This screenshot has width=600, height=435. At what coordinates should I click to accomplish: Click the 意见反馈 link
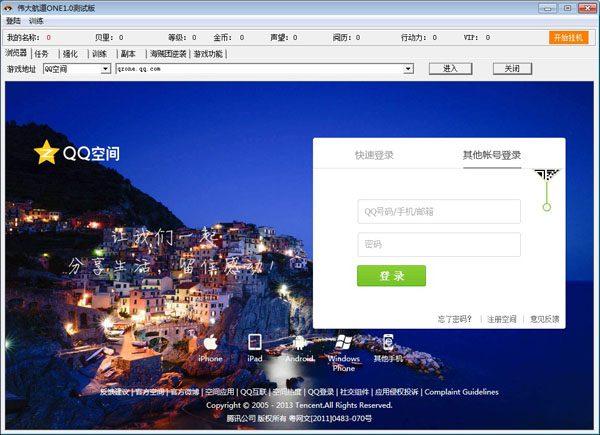545,319
